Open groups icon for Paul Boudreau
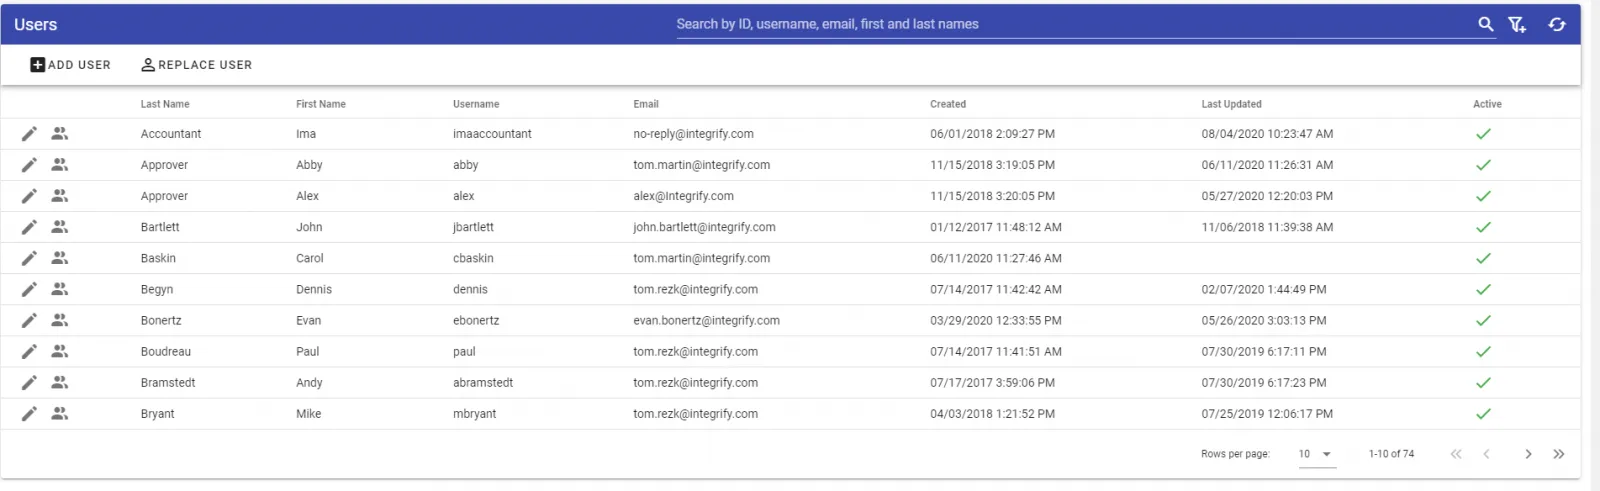The image size is (1600, 491). pos(60,350)
